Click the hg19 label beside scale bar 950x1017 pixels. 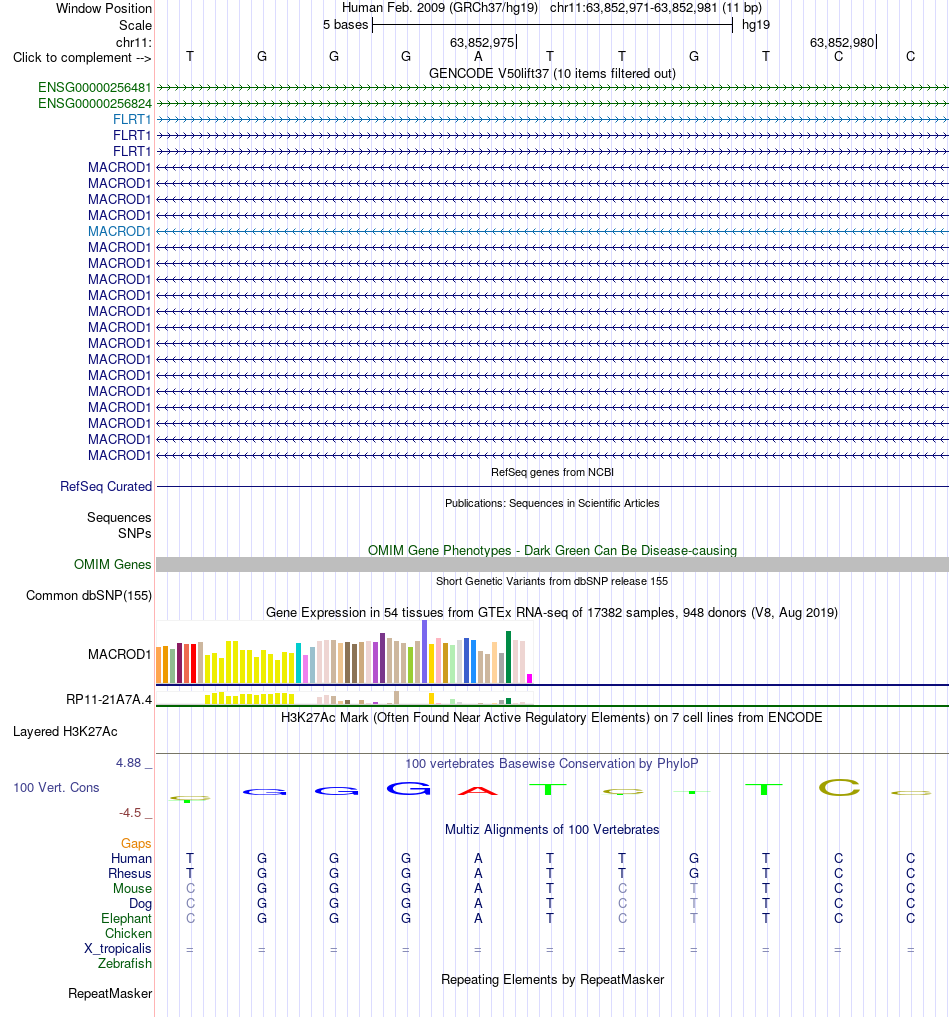[756, 25]
